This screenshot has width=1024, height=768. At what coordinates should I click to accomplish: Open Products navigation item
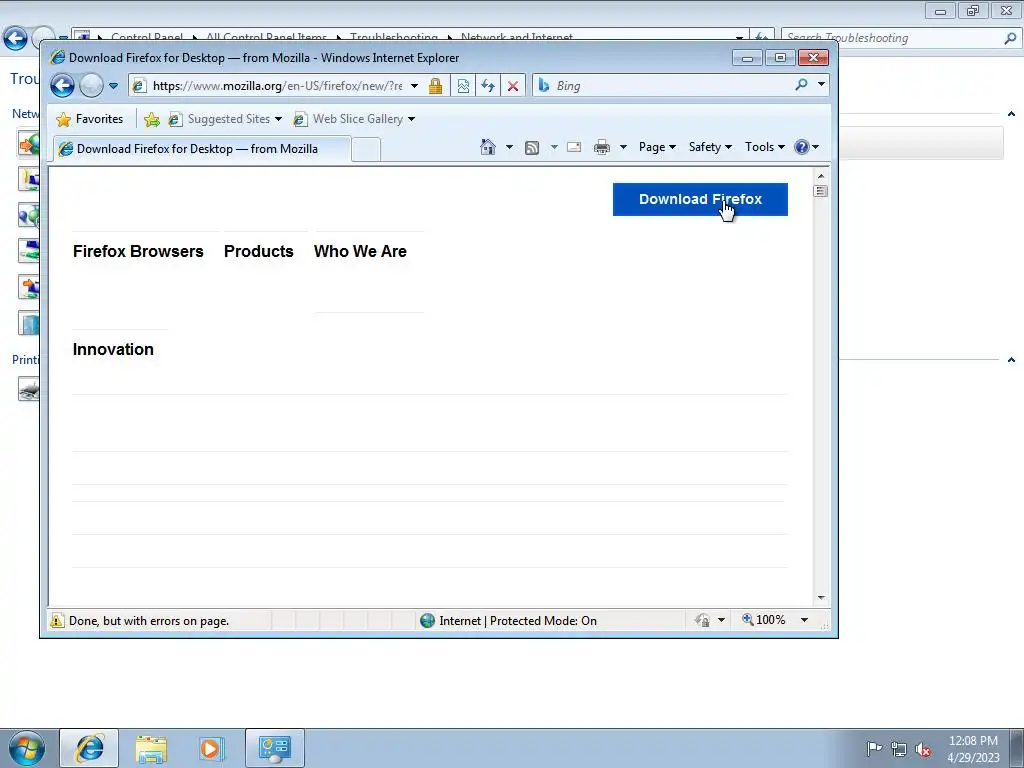[x=259, y=251]
